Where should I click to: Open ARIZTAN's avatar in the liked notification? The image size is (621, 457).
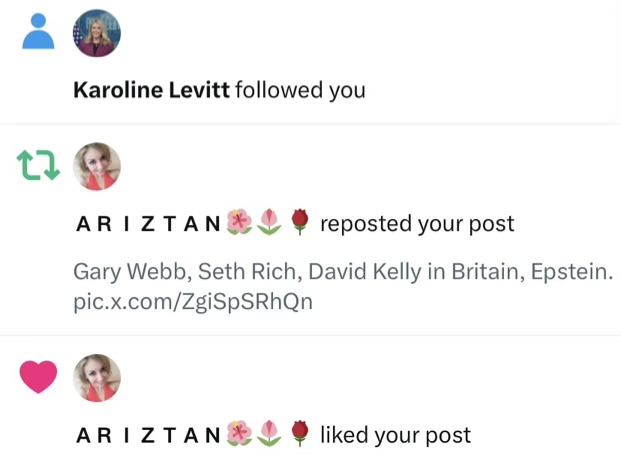click(x=97, y=378)
